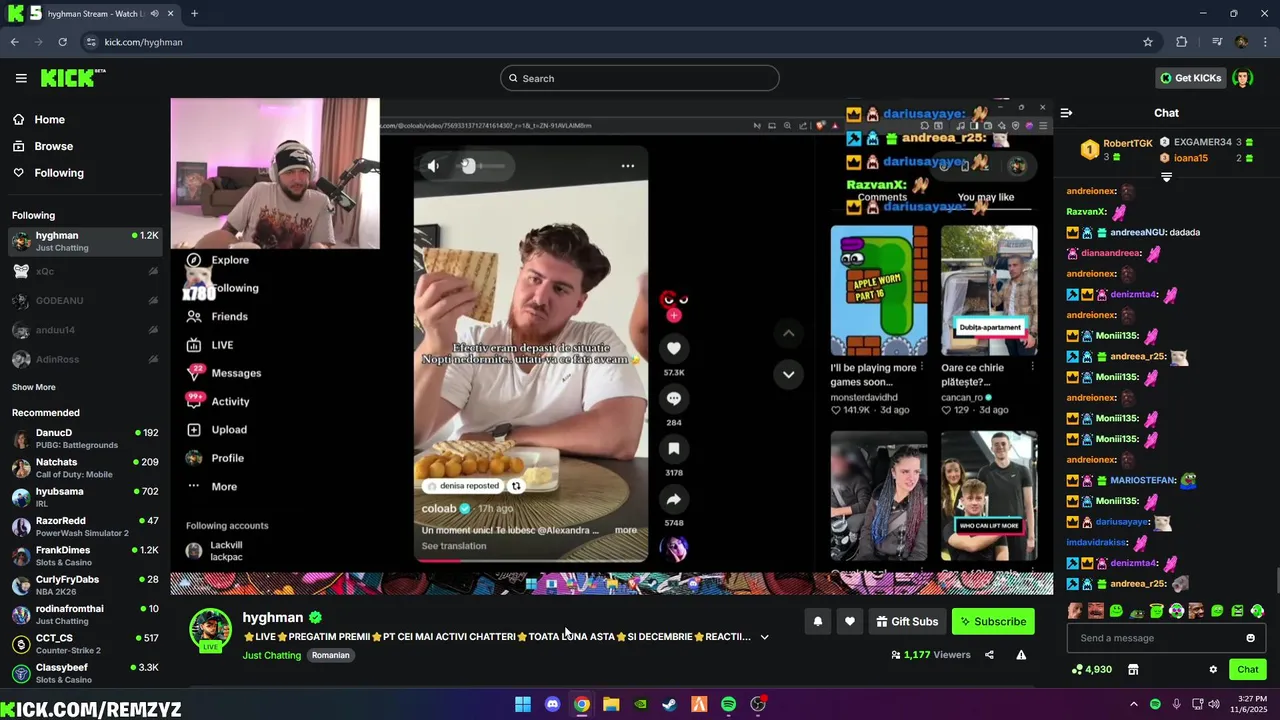Open the Chrome extensions puzzle icon
Screen dimensions: 1280x720
tap(1182, 42)
